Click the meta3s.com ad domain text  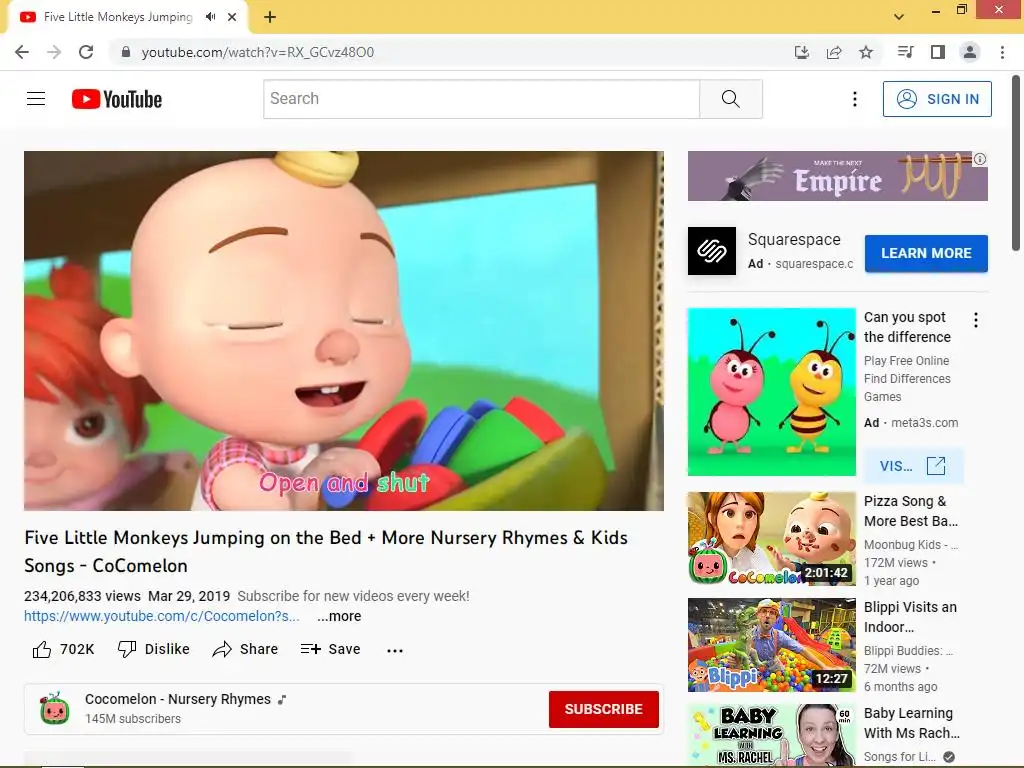tap(925, 423)
